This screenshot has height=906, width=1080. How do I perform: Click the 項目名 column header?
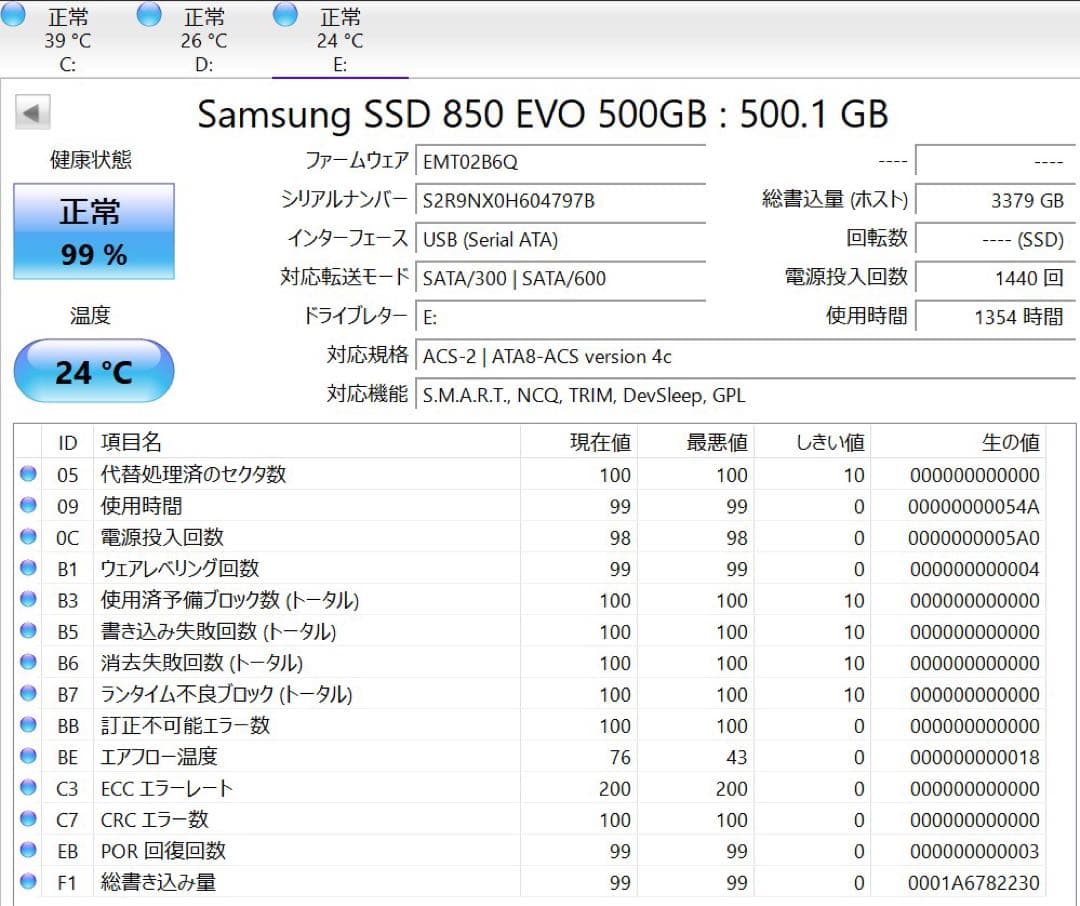point(307,442)
